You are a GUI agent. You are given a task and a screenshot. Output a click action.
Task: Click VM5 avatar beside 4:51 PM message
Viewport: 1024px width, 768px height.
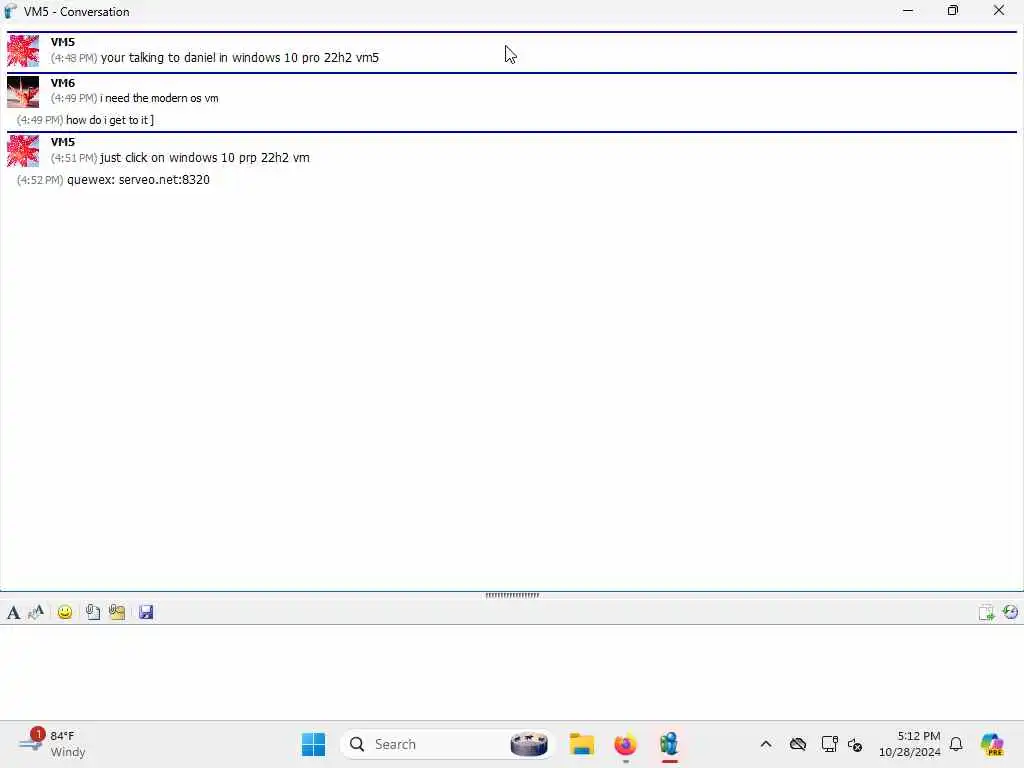coord(23,151)
